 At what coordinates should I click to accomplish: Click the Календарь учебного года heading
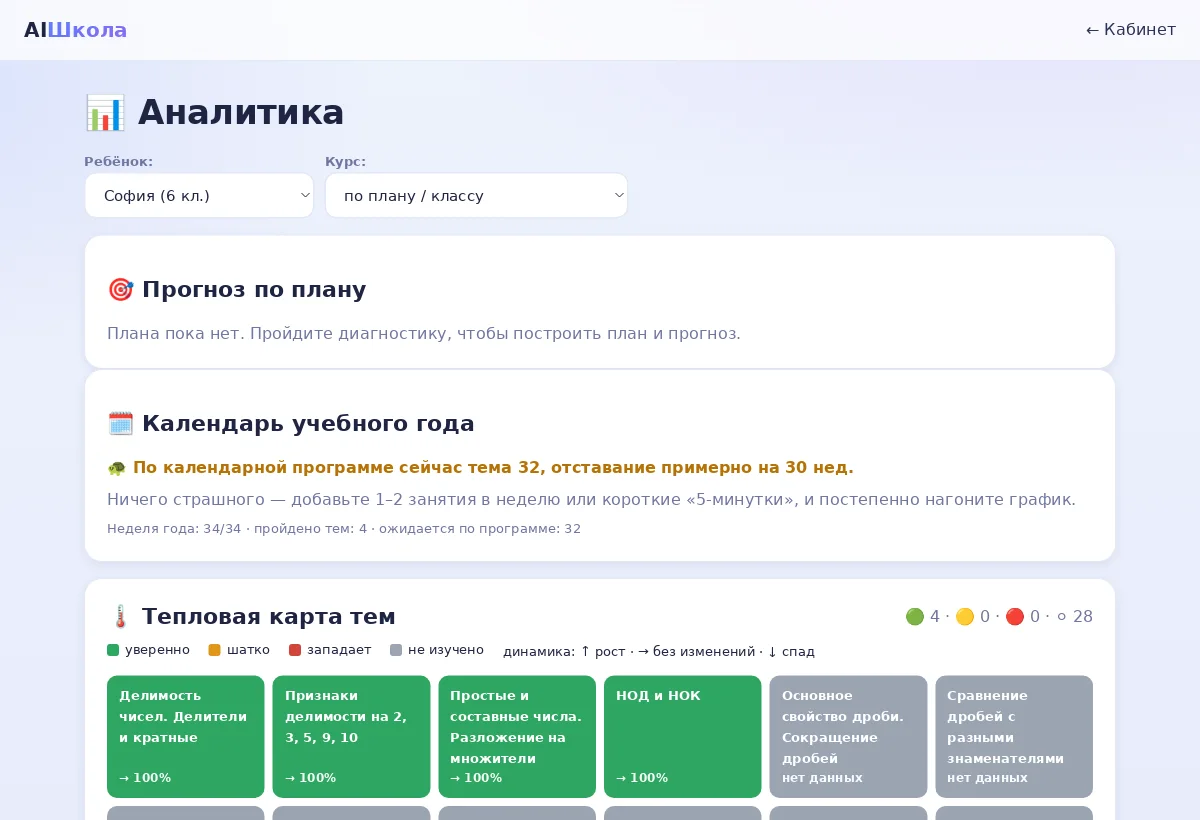coord(308,424)
